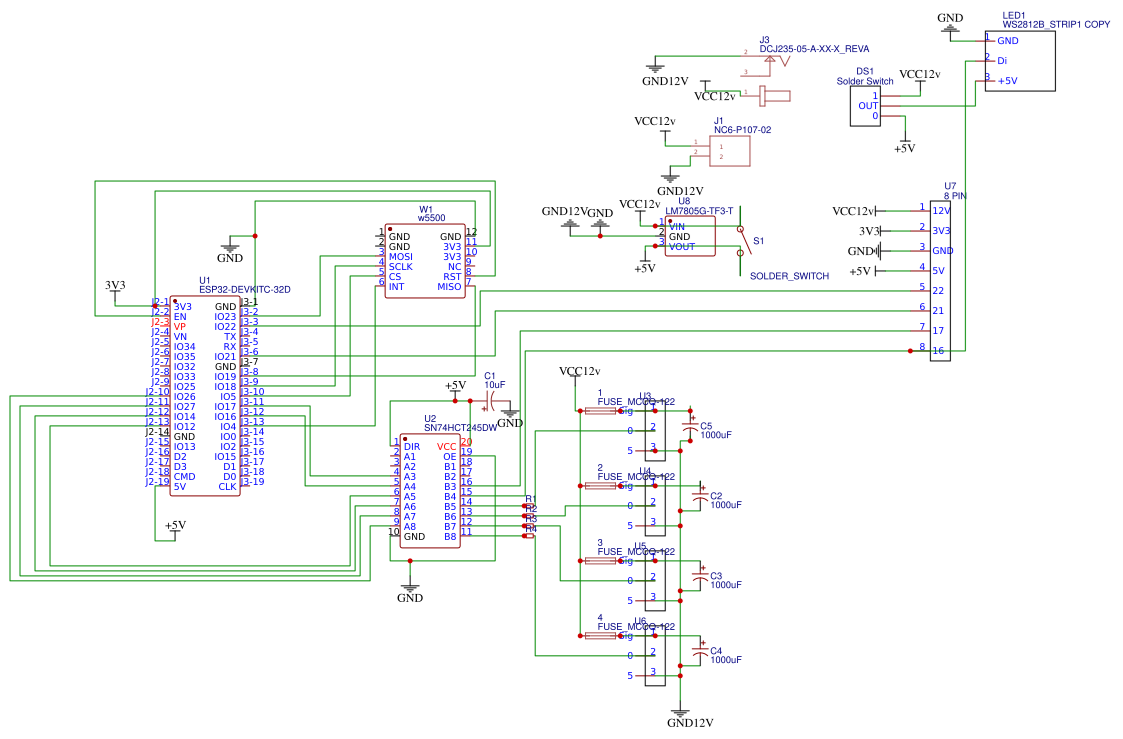The height and width of the screenshot is (739, 1123).
Task: Click the ESP32-DEVKITC-32D component label
Action: [x=244, y=290]
